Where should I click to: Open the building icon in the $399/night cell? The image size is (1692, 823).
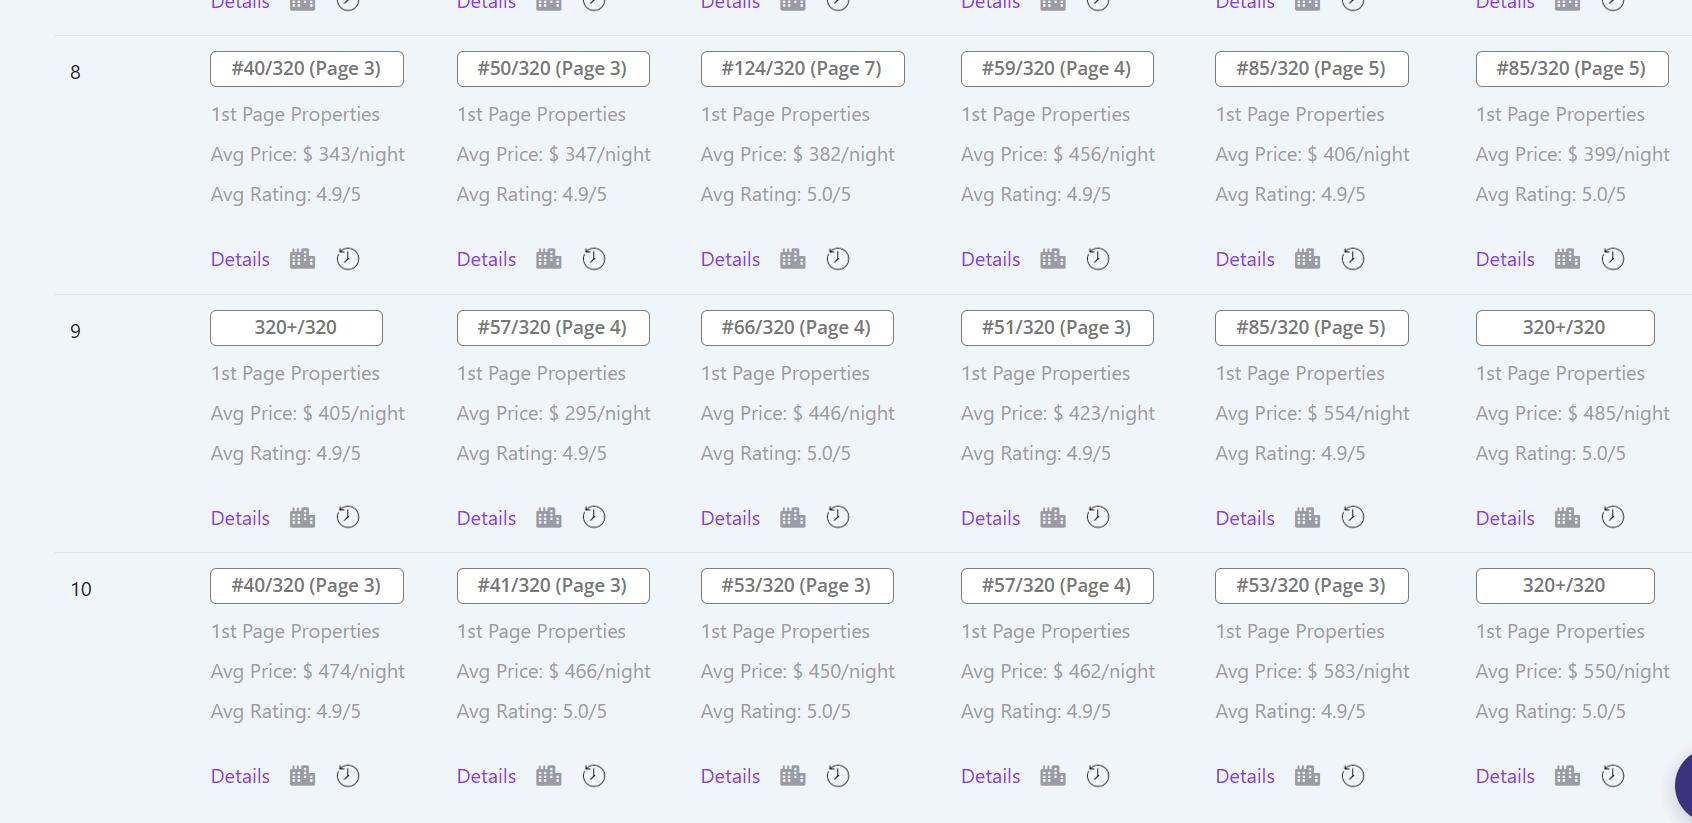click(x=1568, y=259)
